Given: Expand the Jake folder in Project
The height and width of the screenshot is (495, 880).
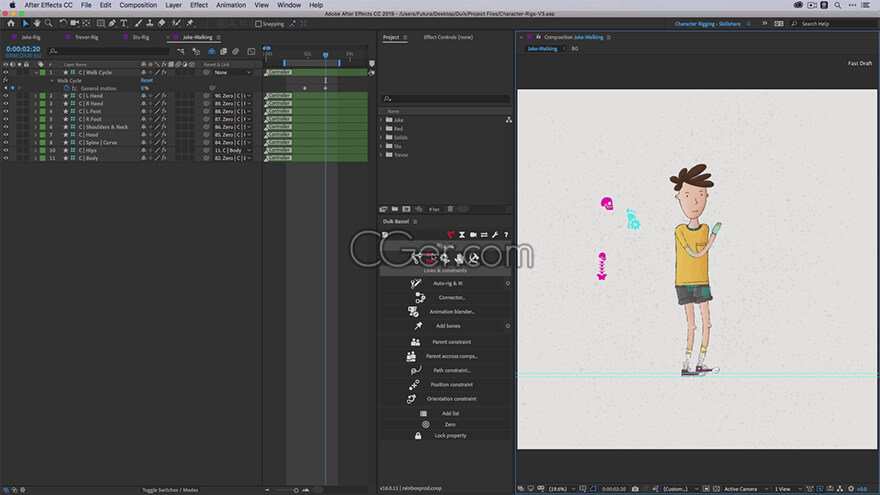Looking at the screenshot, I should click(381, 120).
